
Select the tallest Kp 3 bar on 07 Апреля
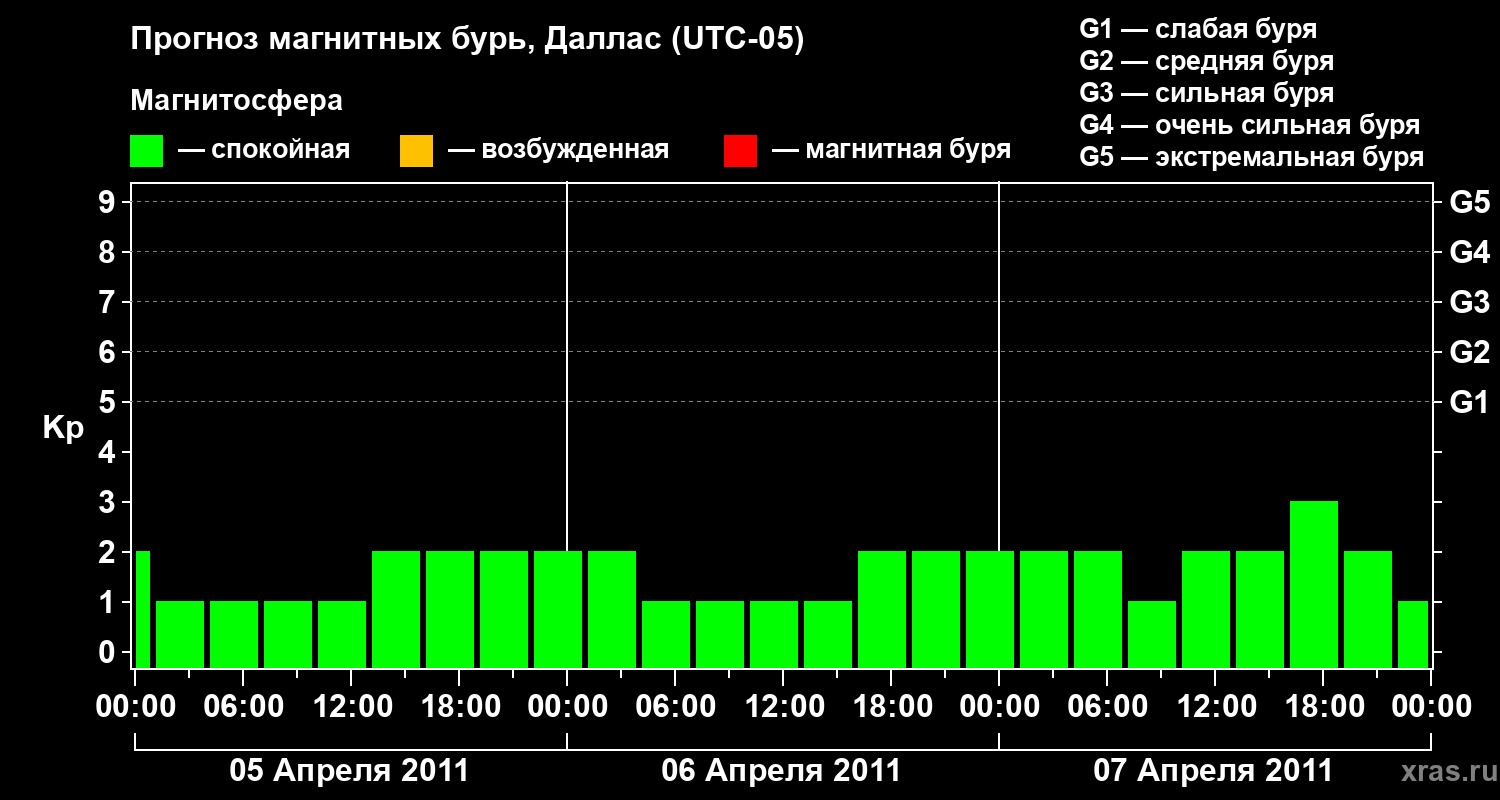pyautogui.click(x=1314, y=584)
